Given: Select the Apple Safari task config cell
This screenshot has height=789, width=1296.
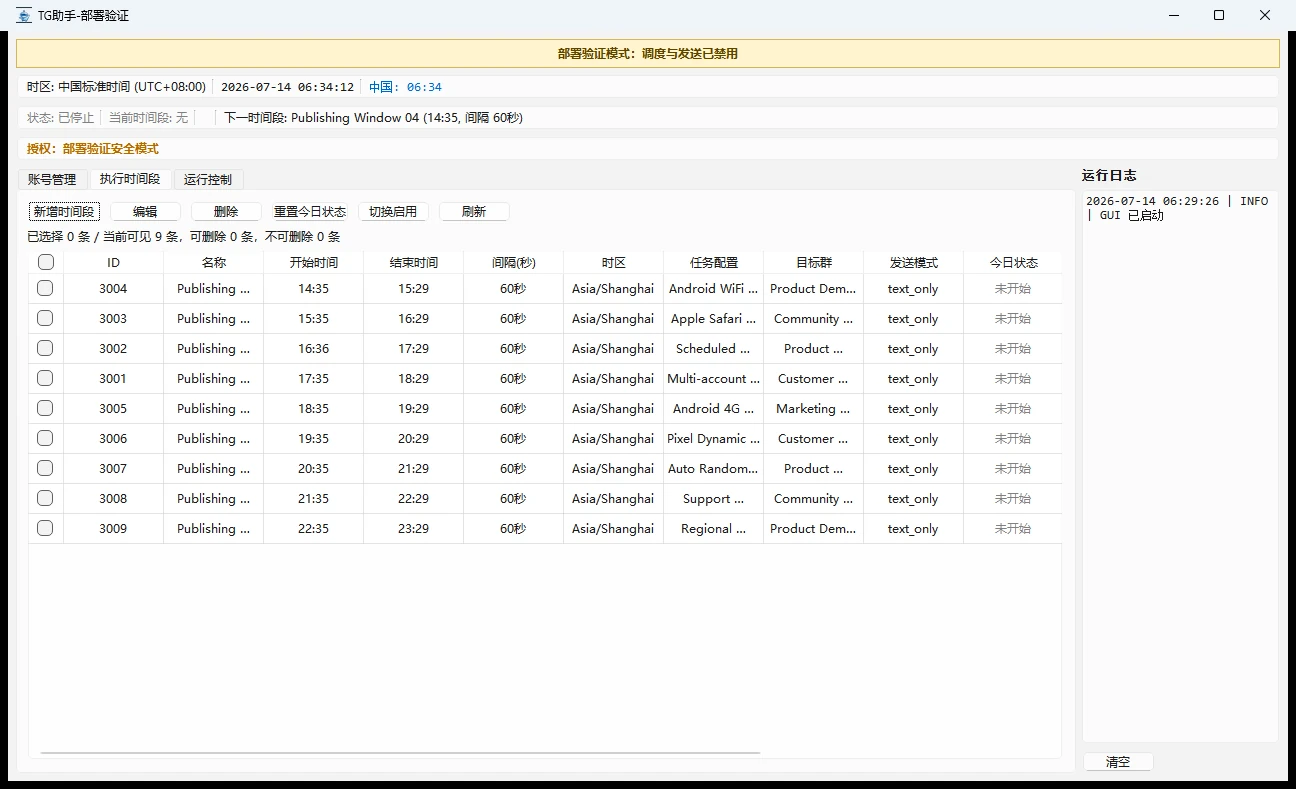Looking at the screenshot, I should 713,318.
